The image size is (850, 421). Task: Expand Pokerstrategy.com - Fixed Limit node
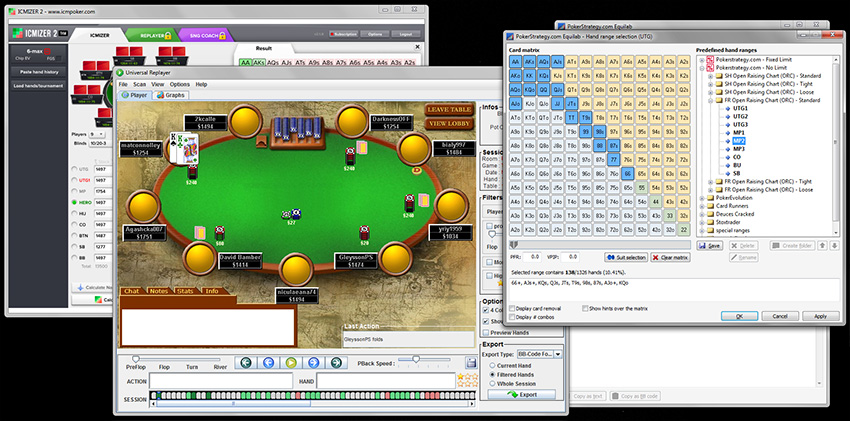click(x=703, y=60)
